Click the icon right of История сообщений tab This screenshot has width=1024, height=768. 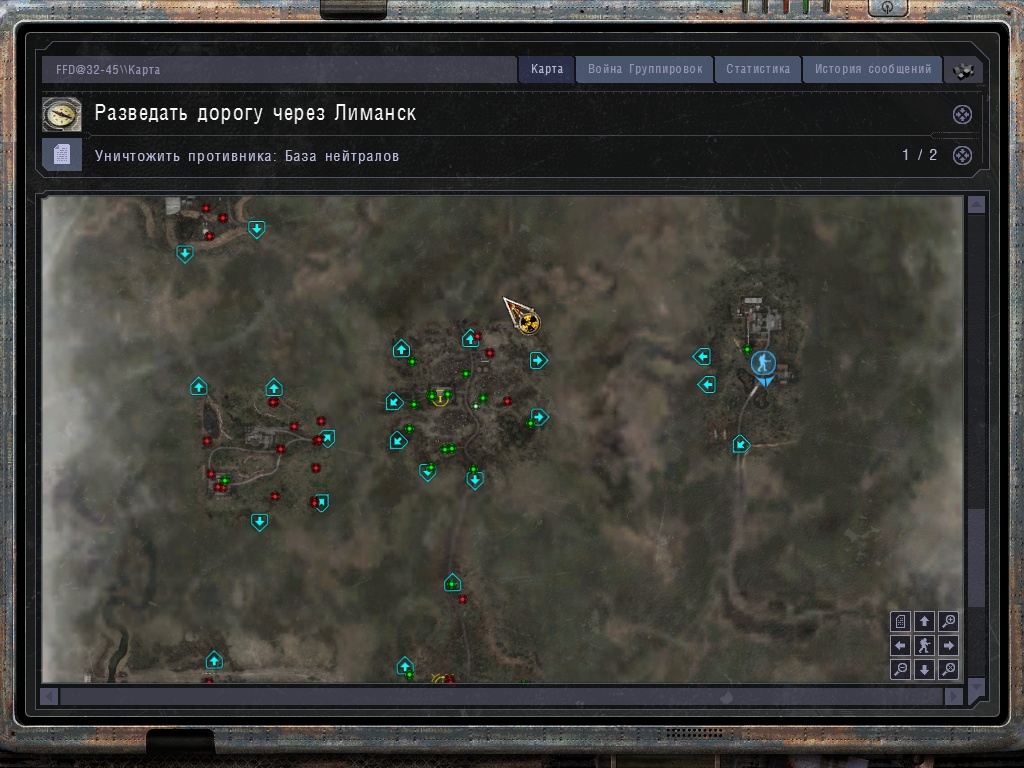pyautogui.click(x=963, y=71)
